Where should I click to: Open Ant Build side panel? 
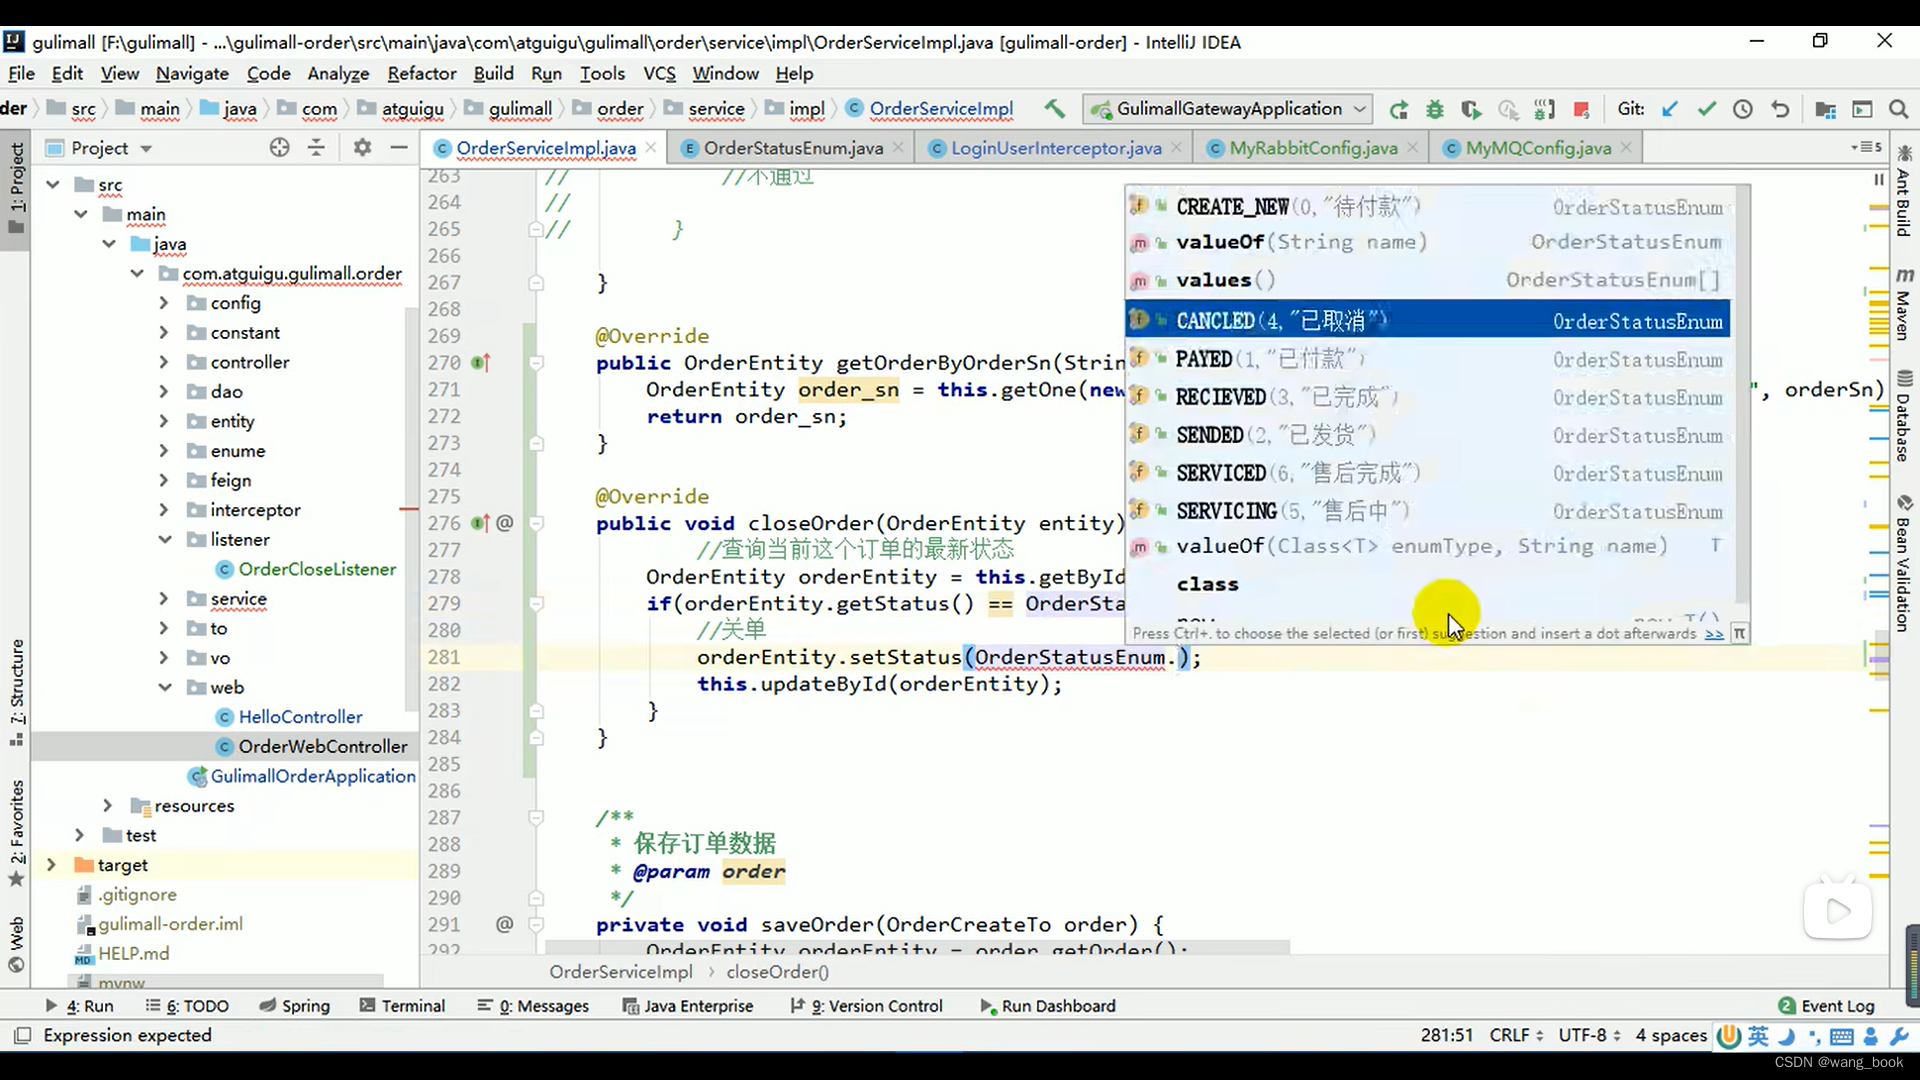pos(1903,192)
